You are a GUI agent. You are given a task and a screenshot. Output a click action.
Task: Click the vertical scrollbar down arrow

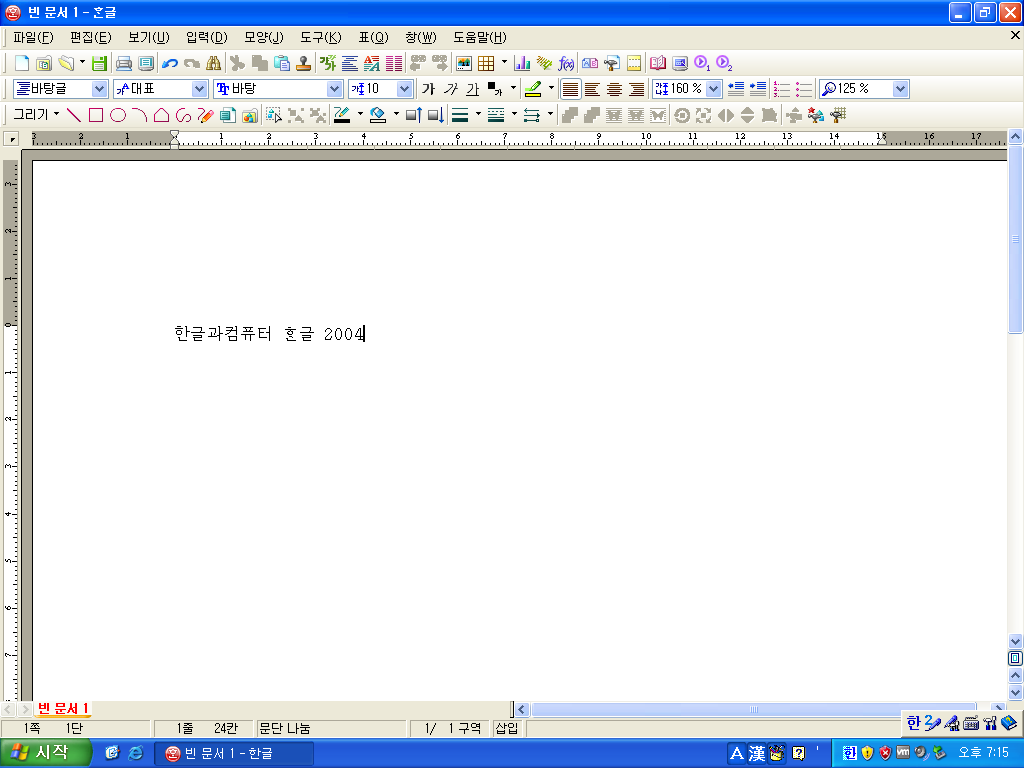tap(1015, 641)
